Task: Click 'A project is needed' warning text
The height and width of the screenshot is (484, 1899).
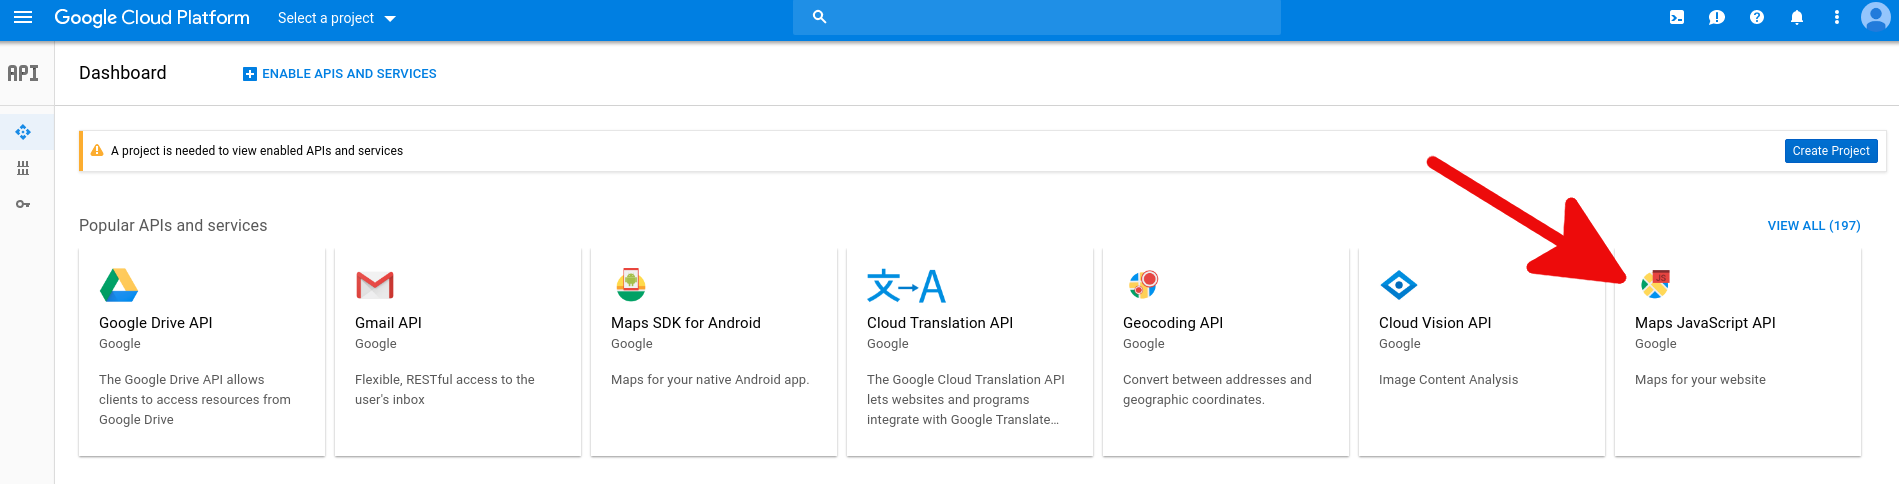Action: [257, 151]
